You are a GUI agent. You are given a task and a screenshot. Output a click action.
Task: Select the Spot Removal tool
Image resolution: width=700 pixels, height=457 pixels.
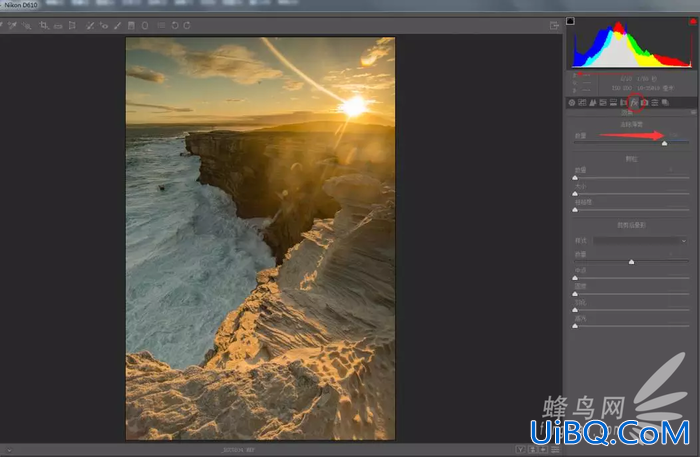[90, 25]
